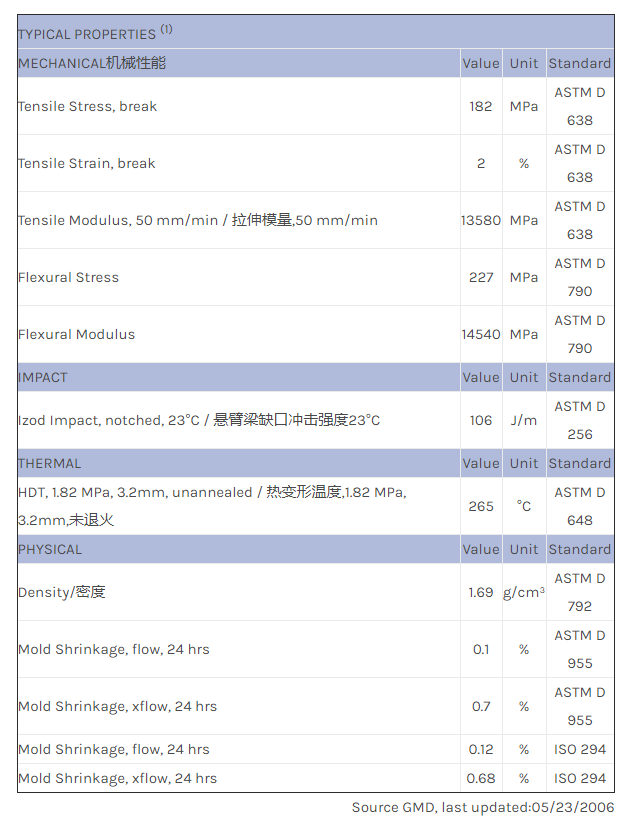Select the Density row label
The image size is (618, 834).
[x=62, y=592]
